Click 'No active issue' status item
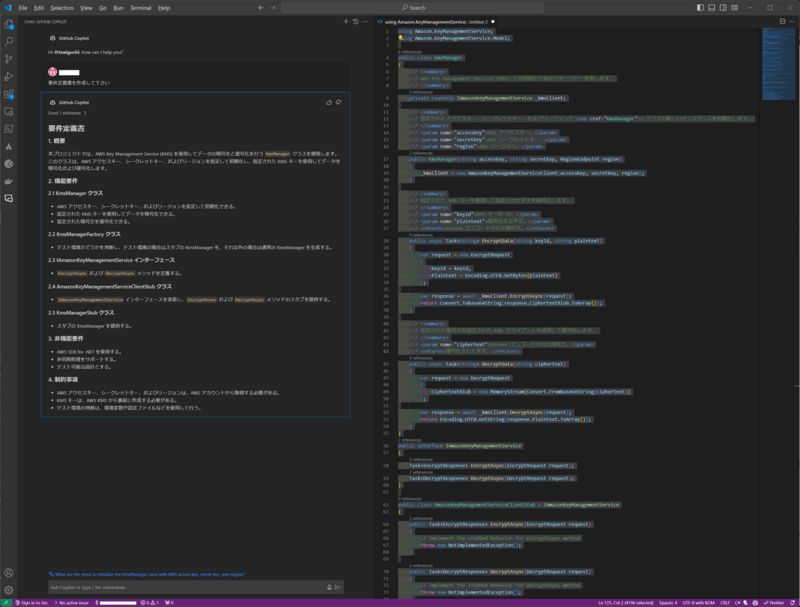Screen dimensions: 800x607 point(72,603)
